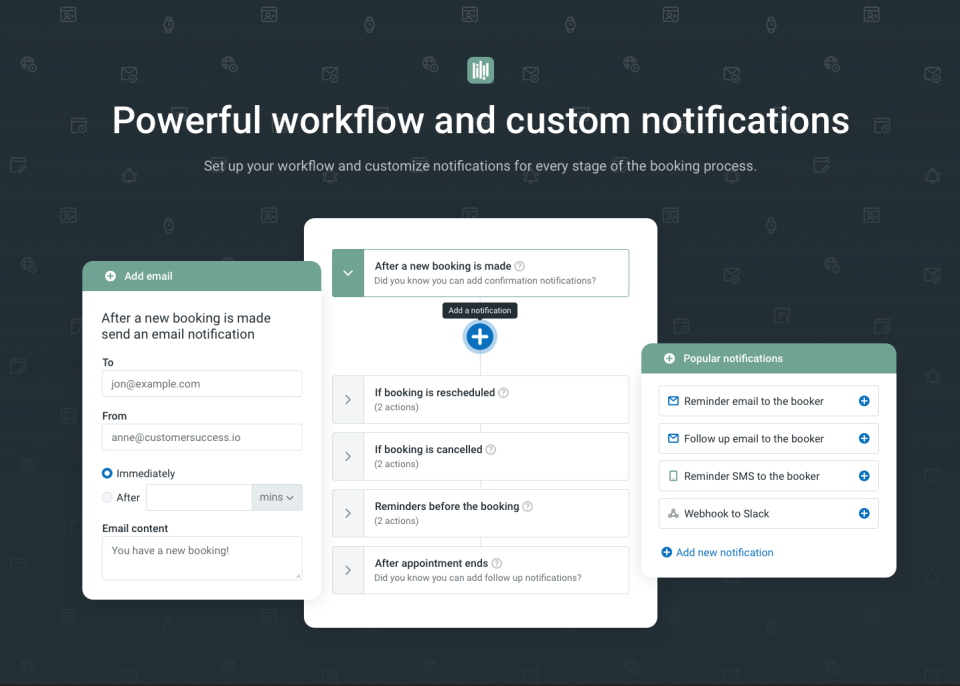Click the Add a notification tooltip label

click(x=480, y=311)
